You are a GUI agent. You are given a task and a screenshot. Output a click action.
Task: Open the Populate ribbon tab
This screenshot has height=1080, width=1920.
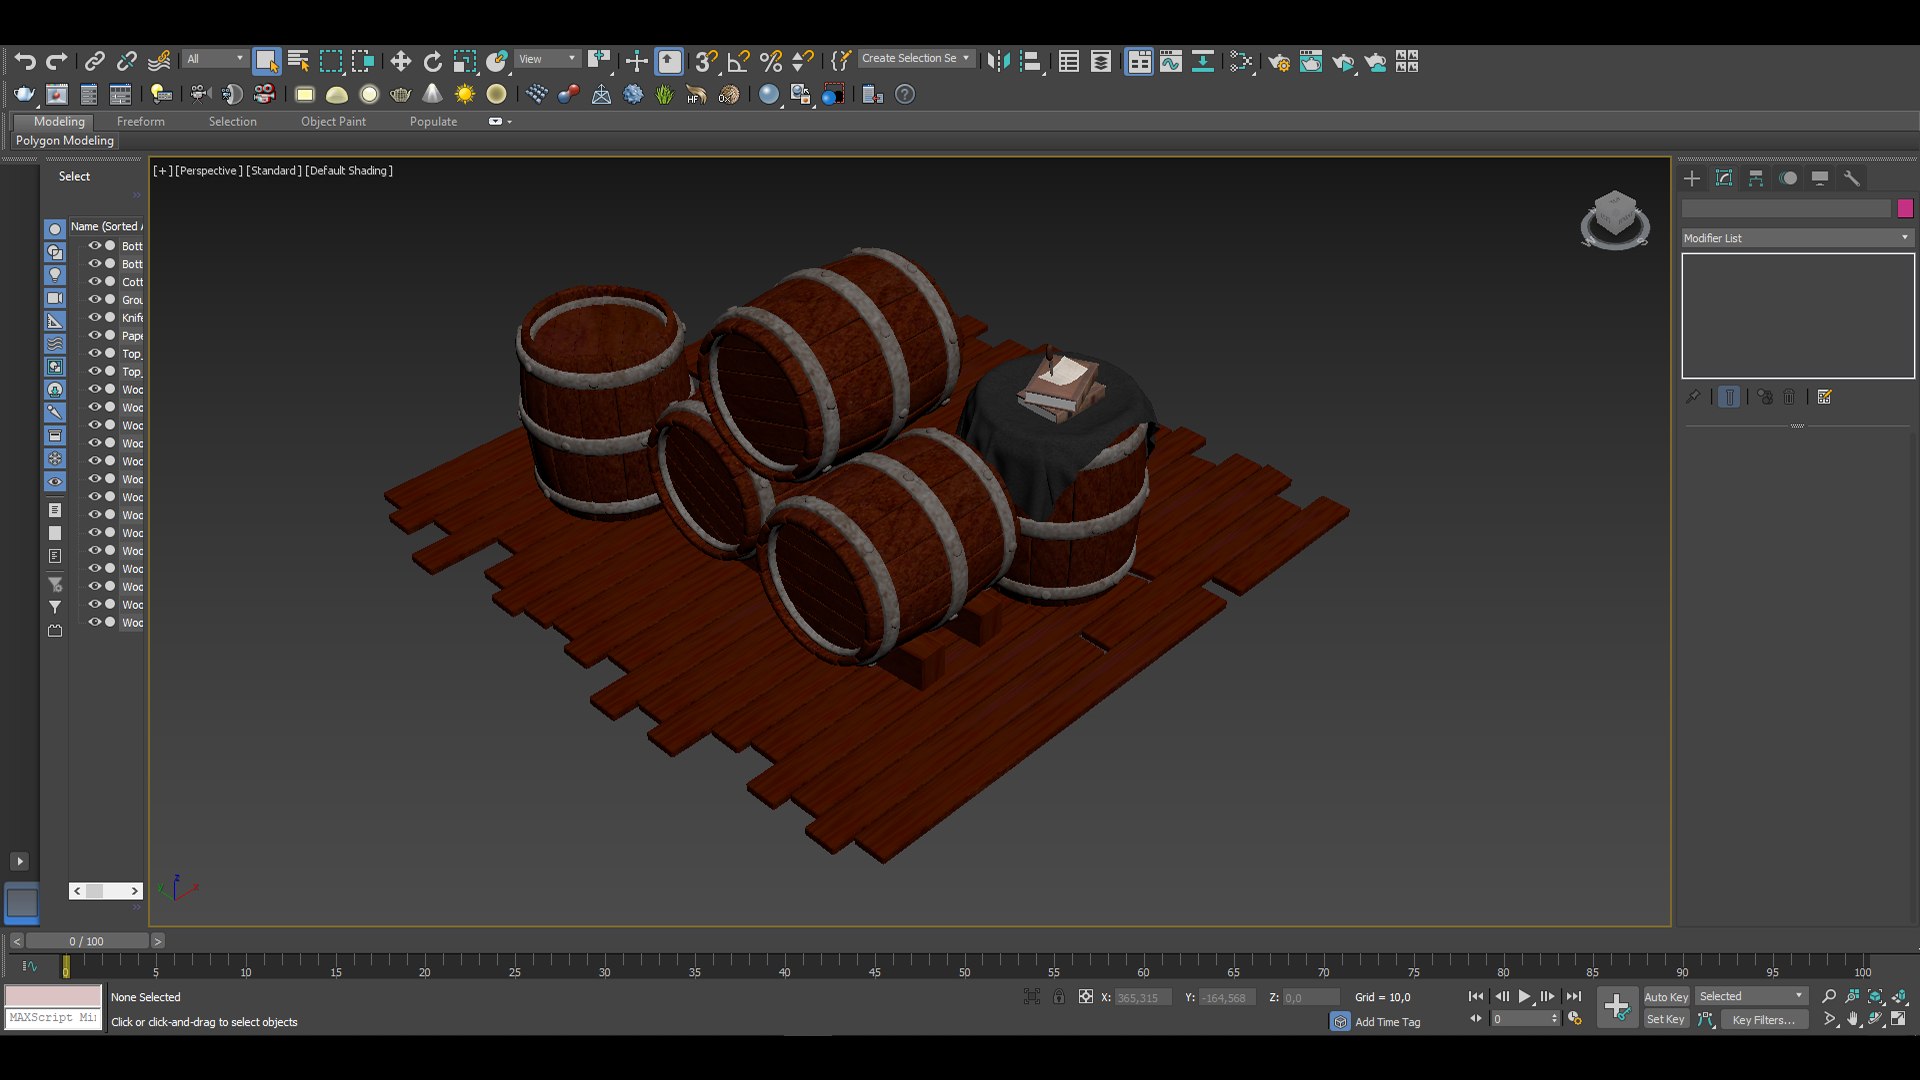433,121
